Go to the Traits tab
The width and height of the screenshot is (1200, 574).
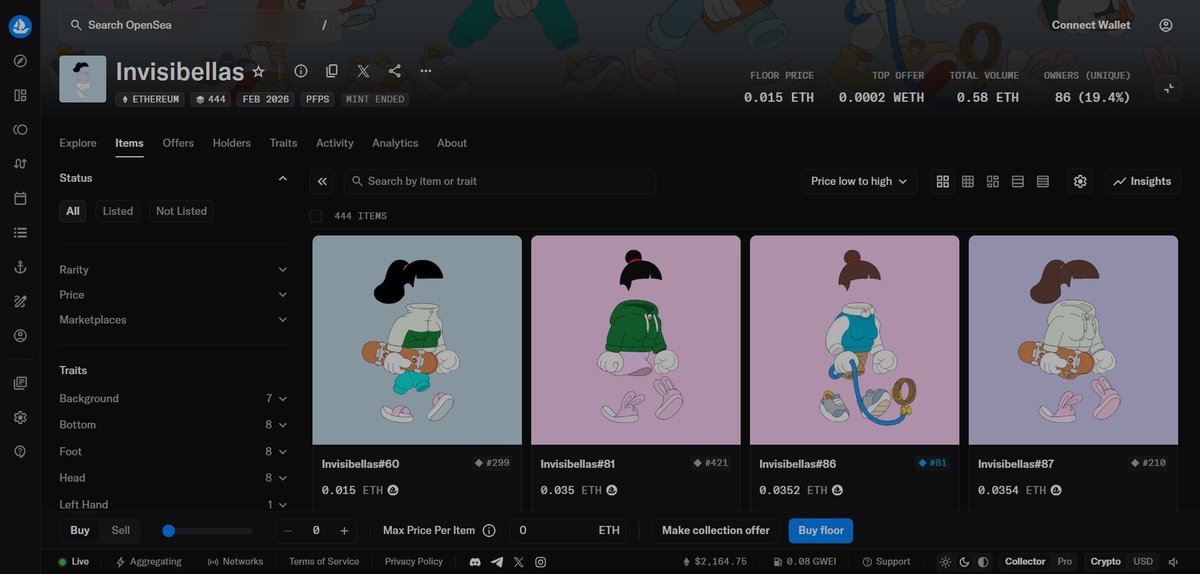[x=283, y=143]
